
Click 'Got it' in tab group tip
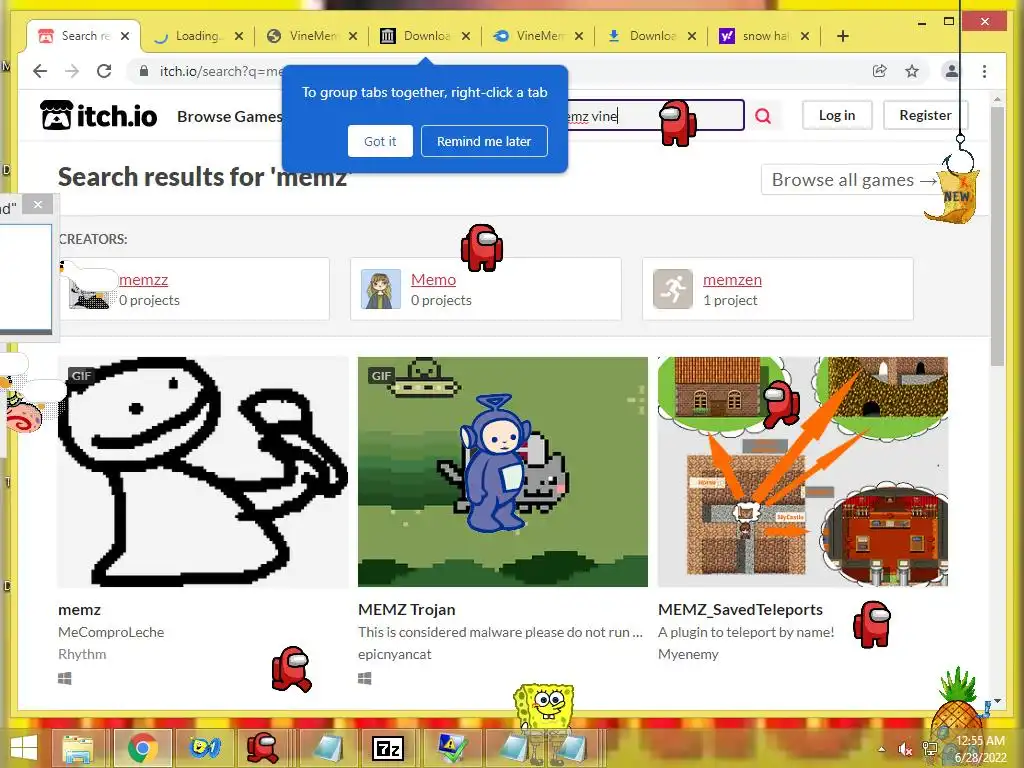pyautogui.click(x=380, y=141)
